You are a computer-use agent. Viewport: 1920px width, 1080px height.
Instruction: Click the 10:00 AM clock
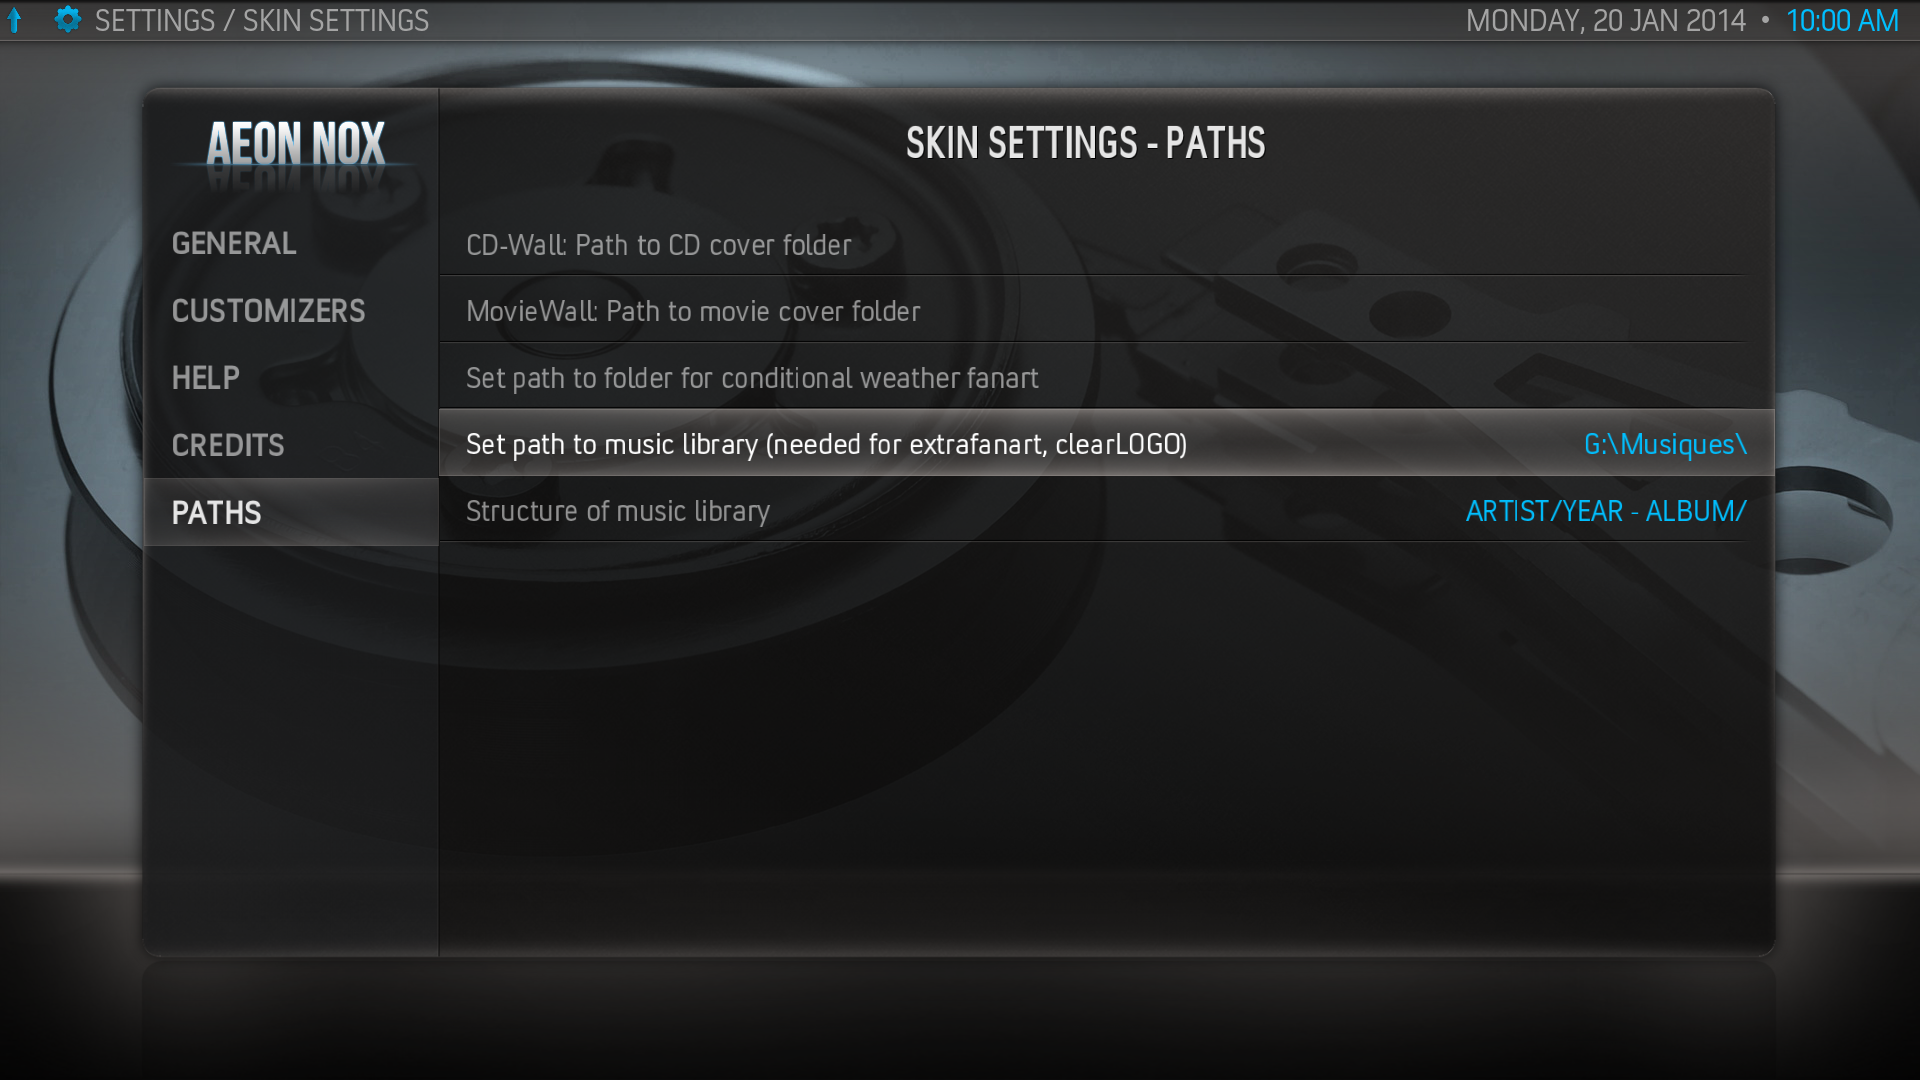1842,21
